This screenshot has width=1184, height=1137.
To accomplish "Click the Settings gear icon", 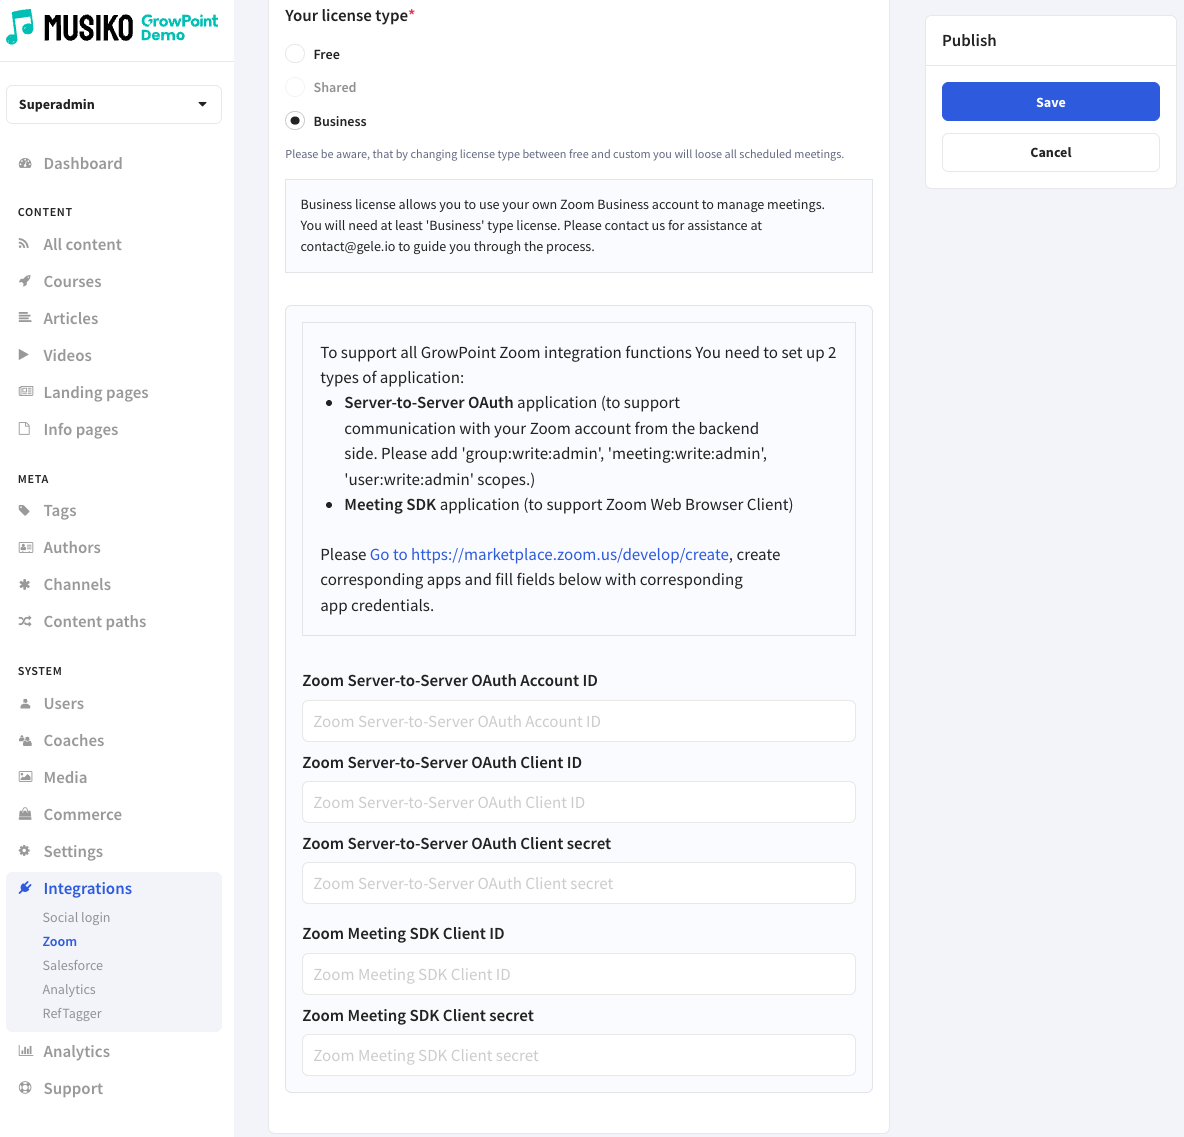I will (x=25, y=852).
